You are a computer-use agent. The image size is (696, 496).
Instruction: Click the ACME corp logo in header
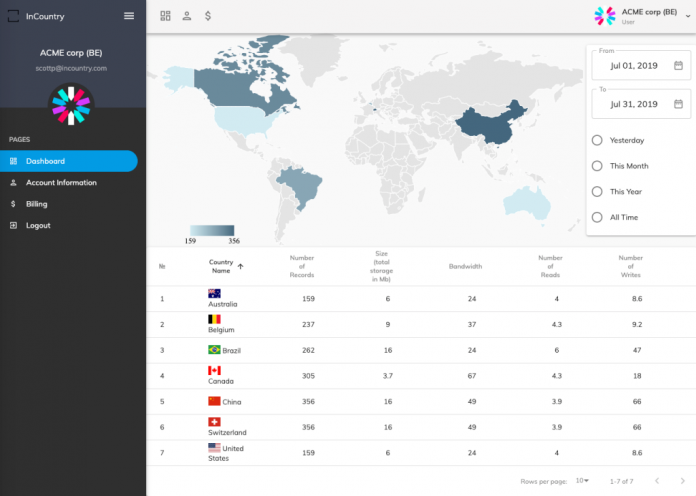point(605,16)
